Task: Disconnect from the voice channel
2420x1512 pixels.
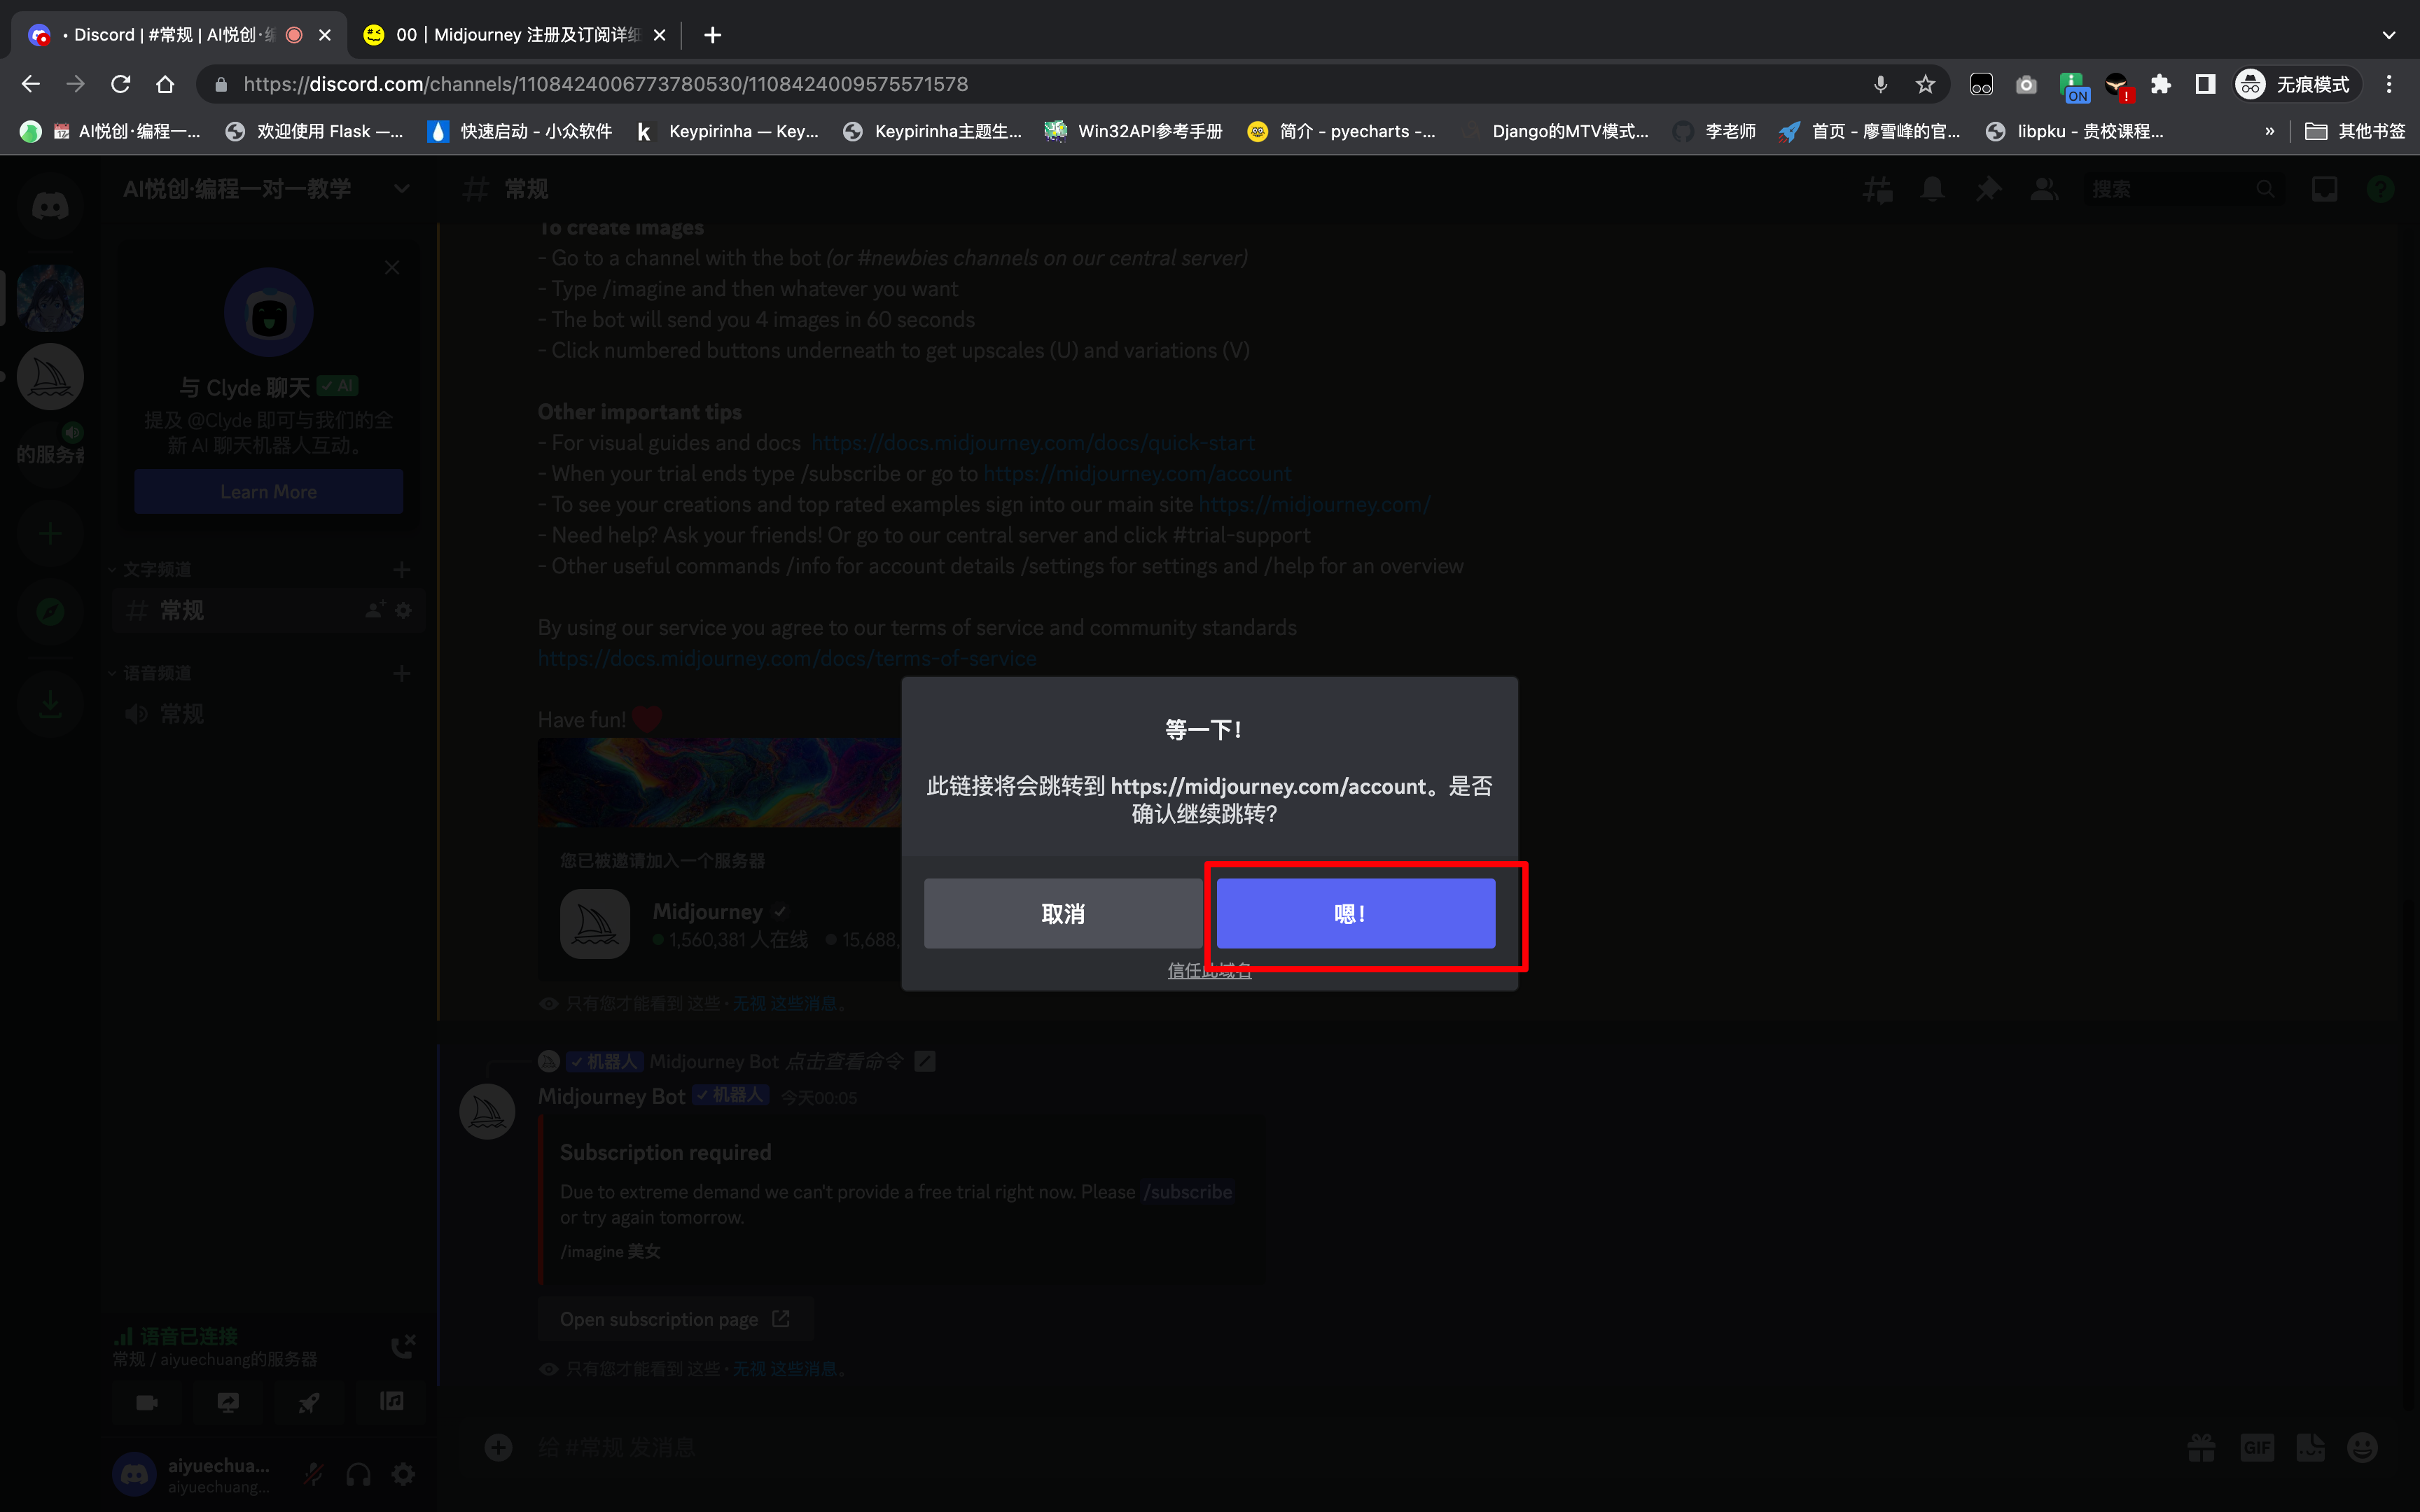Action: 403,1346
